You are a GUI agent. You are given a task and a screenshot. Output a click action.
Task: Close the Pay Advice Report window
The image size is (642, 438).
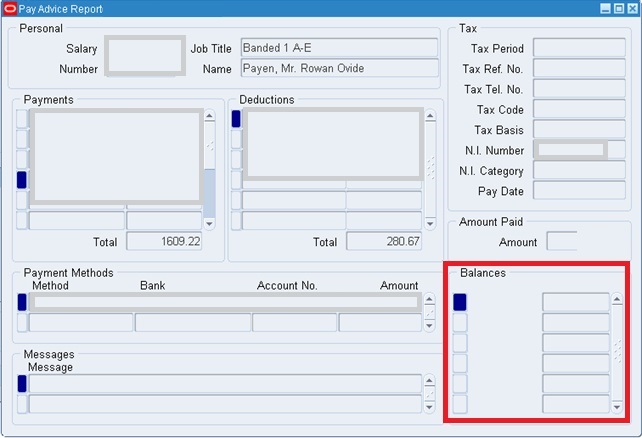[x=632, y=9]
